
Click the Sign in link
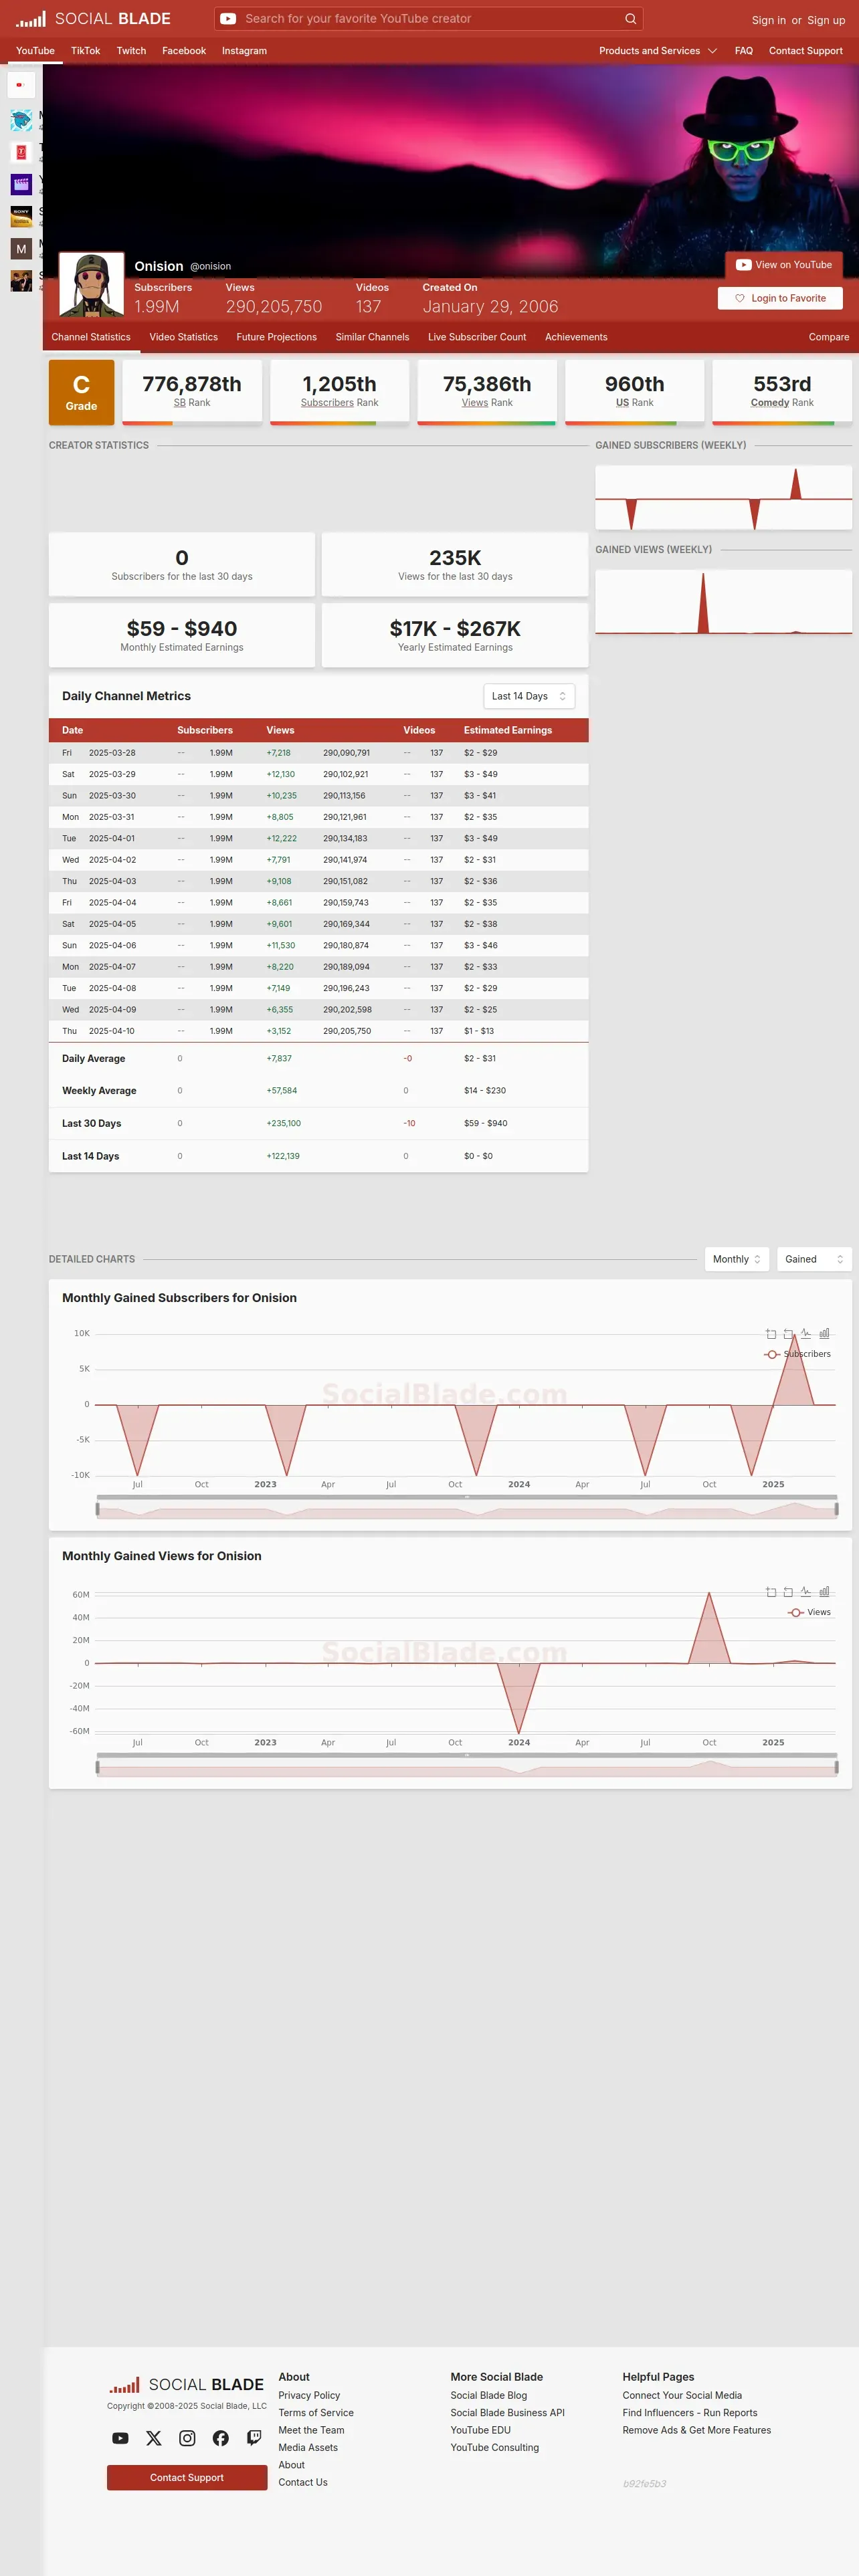(769, 20)
